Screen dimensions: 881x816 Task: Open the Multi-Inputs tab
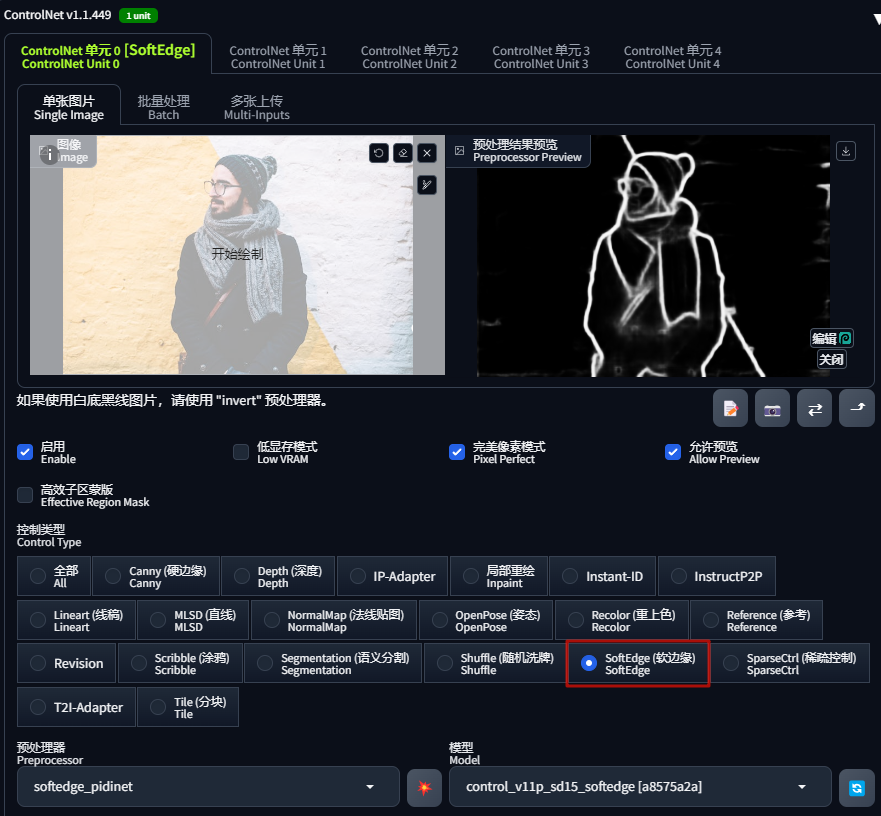tap(257, 107)
